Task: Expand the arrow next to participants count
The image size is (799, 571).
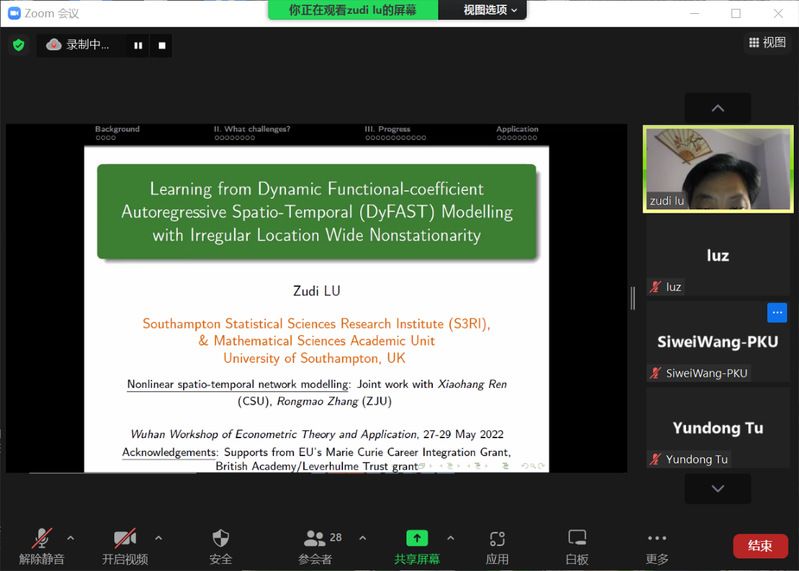Action: pyautogui.click(x=362, y=537)
